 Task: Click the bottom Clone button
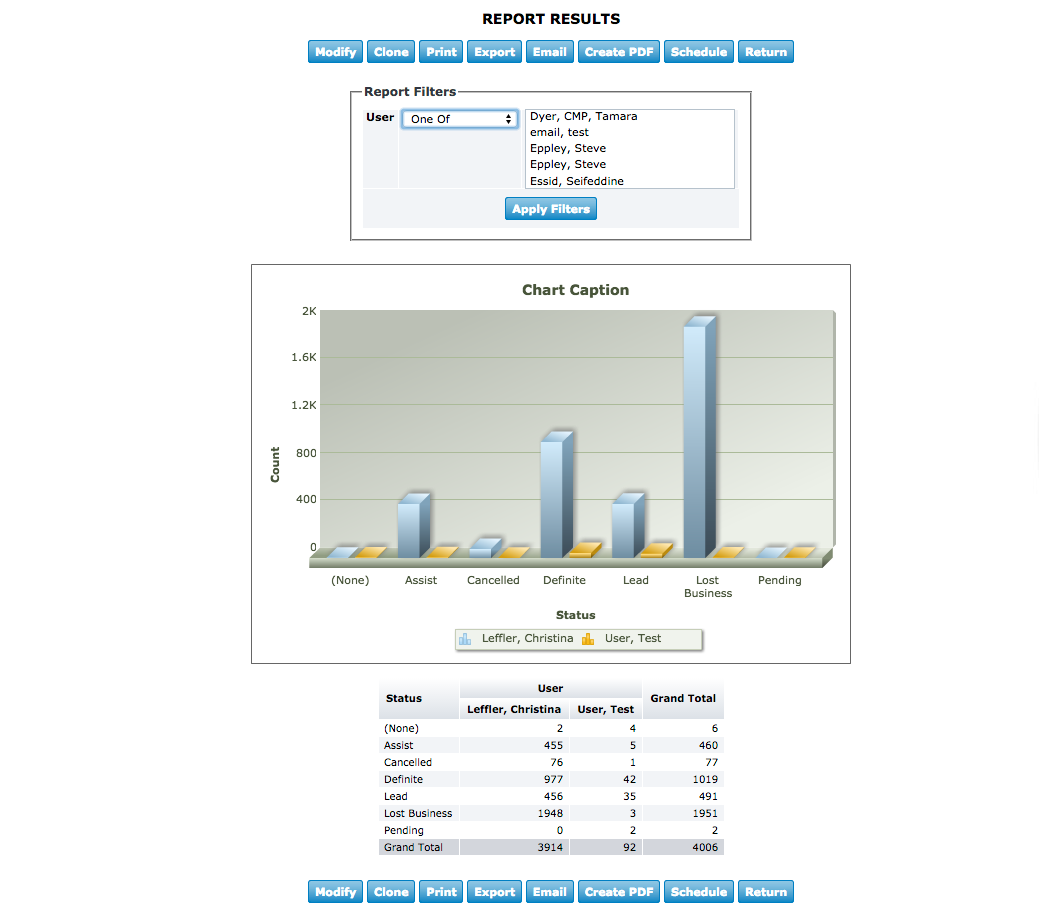(x=391, y=891)
